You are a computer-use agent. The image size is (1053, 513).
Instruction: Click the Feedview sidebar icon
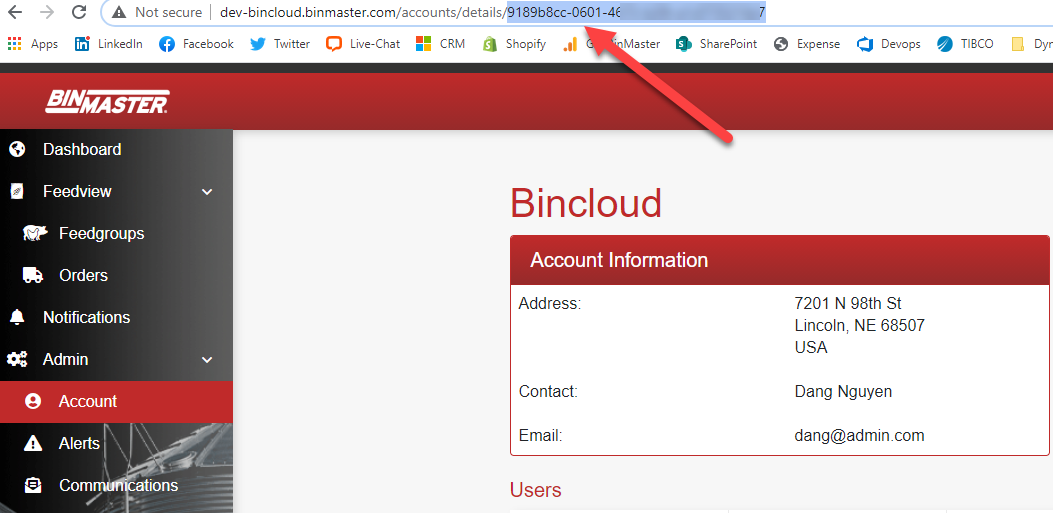(x=17, y=191)
